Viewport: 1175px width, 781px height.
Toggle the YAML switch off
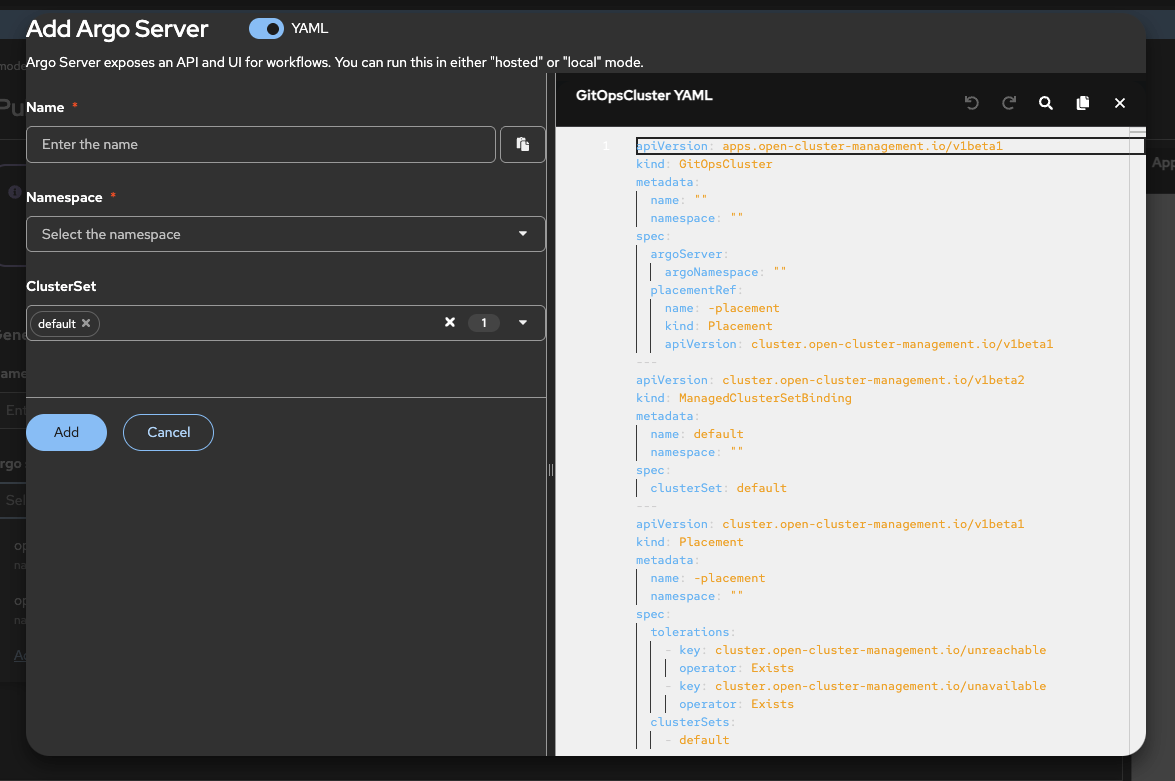coord(267,29)
